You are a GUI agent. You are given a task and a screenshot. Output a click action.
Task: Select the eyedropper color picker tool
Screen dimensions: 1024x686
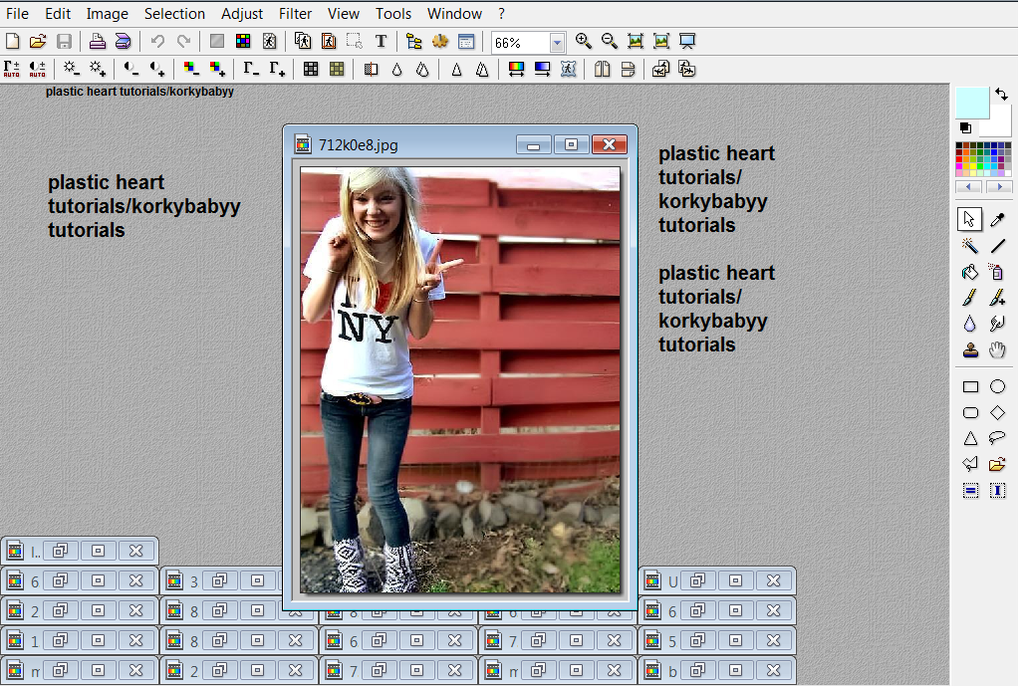pos(997,220)
